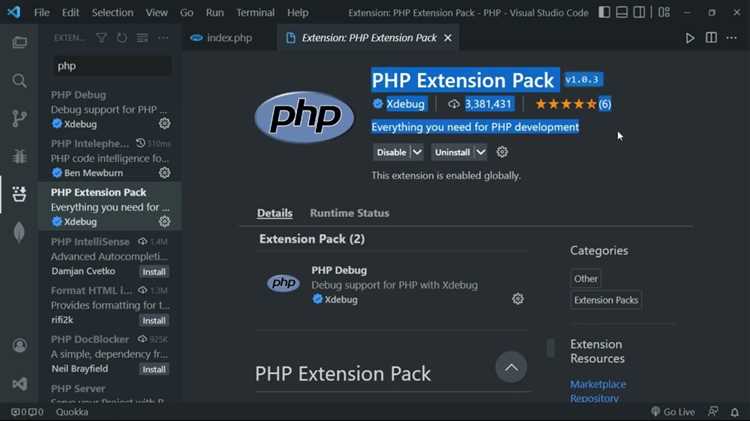Open manage gear for PHP Debug in sidebar
750x421 pixels.
click(165, 123)
